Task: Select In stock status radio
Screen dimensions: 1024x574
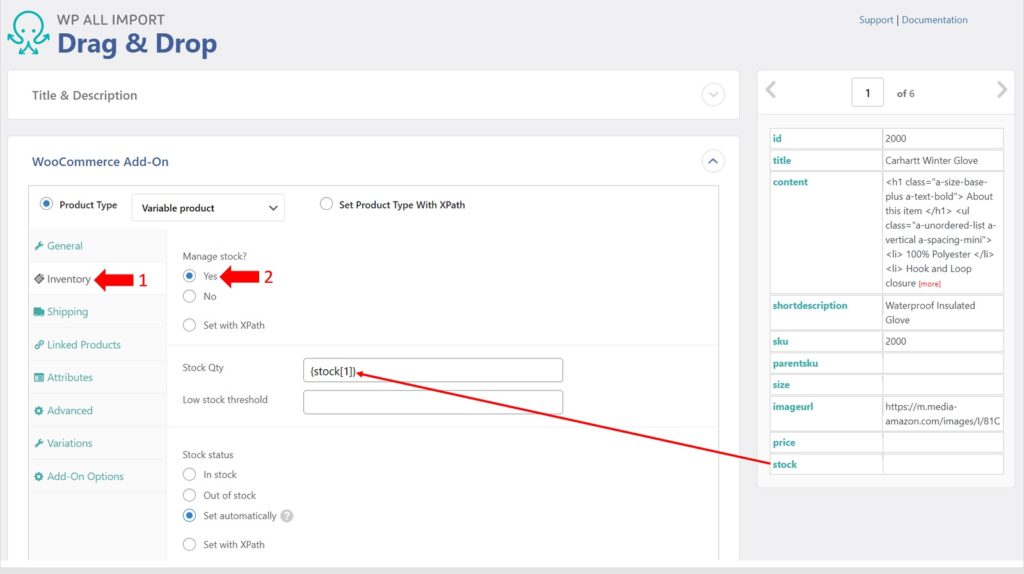Action: 189,474
